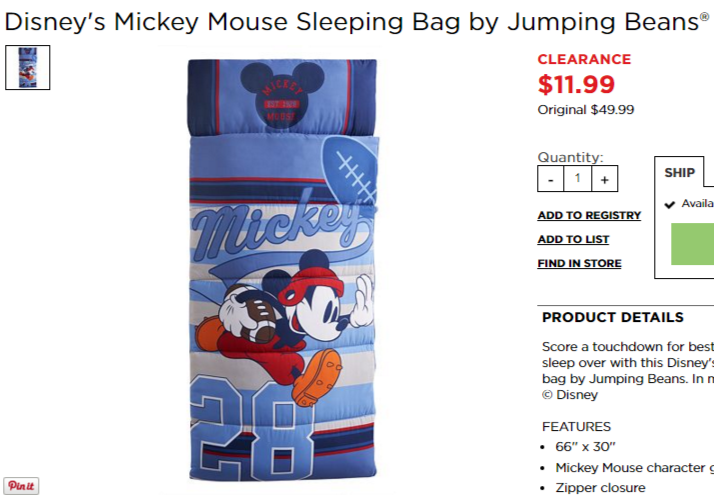This screenshot has width=714, height=495.
Task: Click the Zipper closure feature bullet
Action: (x=600, y=488)
